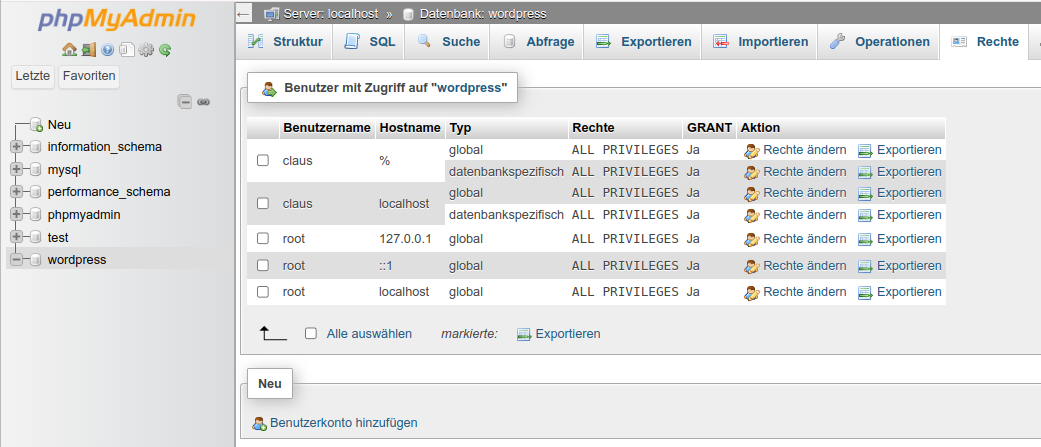Click the mysql database cylinder icon

coord(35,169)
